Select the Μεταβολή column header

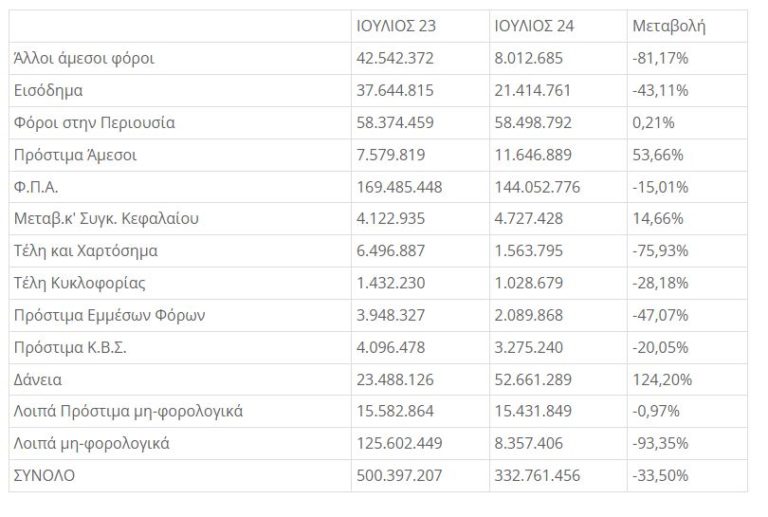pyautogui.click(x=669, y=26)
